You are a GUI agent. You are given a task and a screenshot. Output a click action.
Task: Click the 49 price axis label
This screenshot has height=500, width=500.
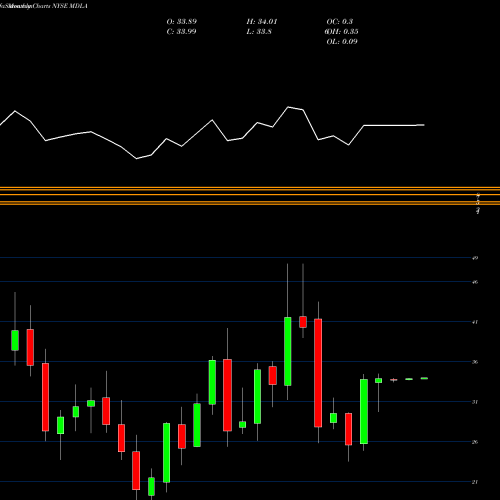tap(475, 258)
